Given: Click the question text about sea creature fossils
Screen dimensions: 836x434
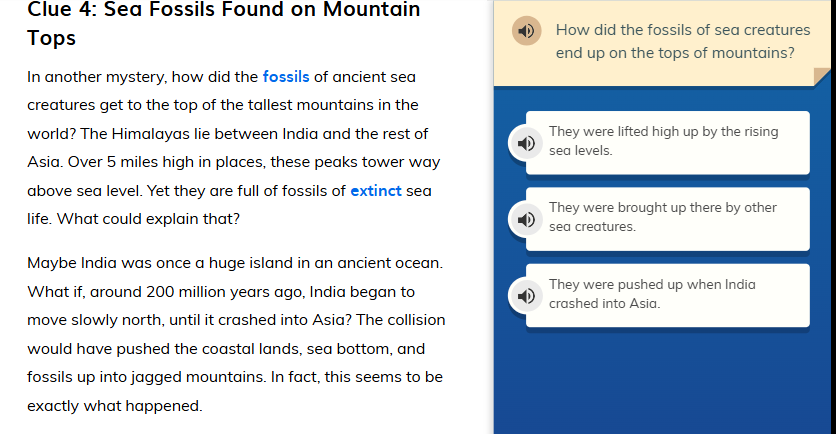Looking at the screenshot, I should (675, 41).
